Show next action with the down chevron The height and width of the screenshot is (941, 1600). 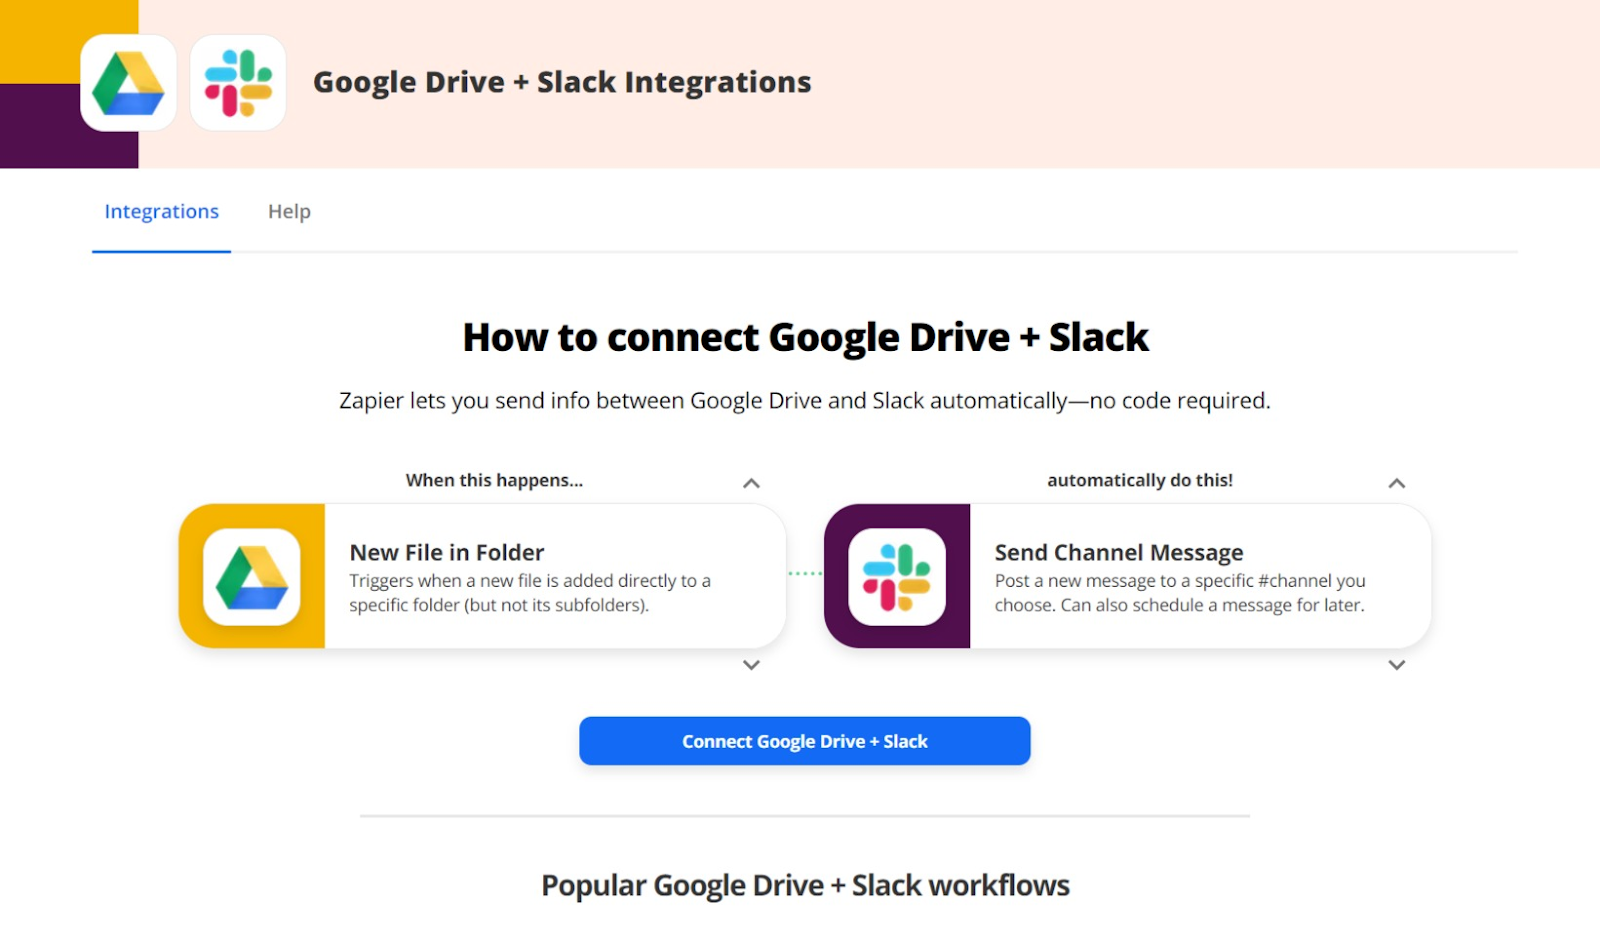1397,665
